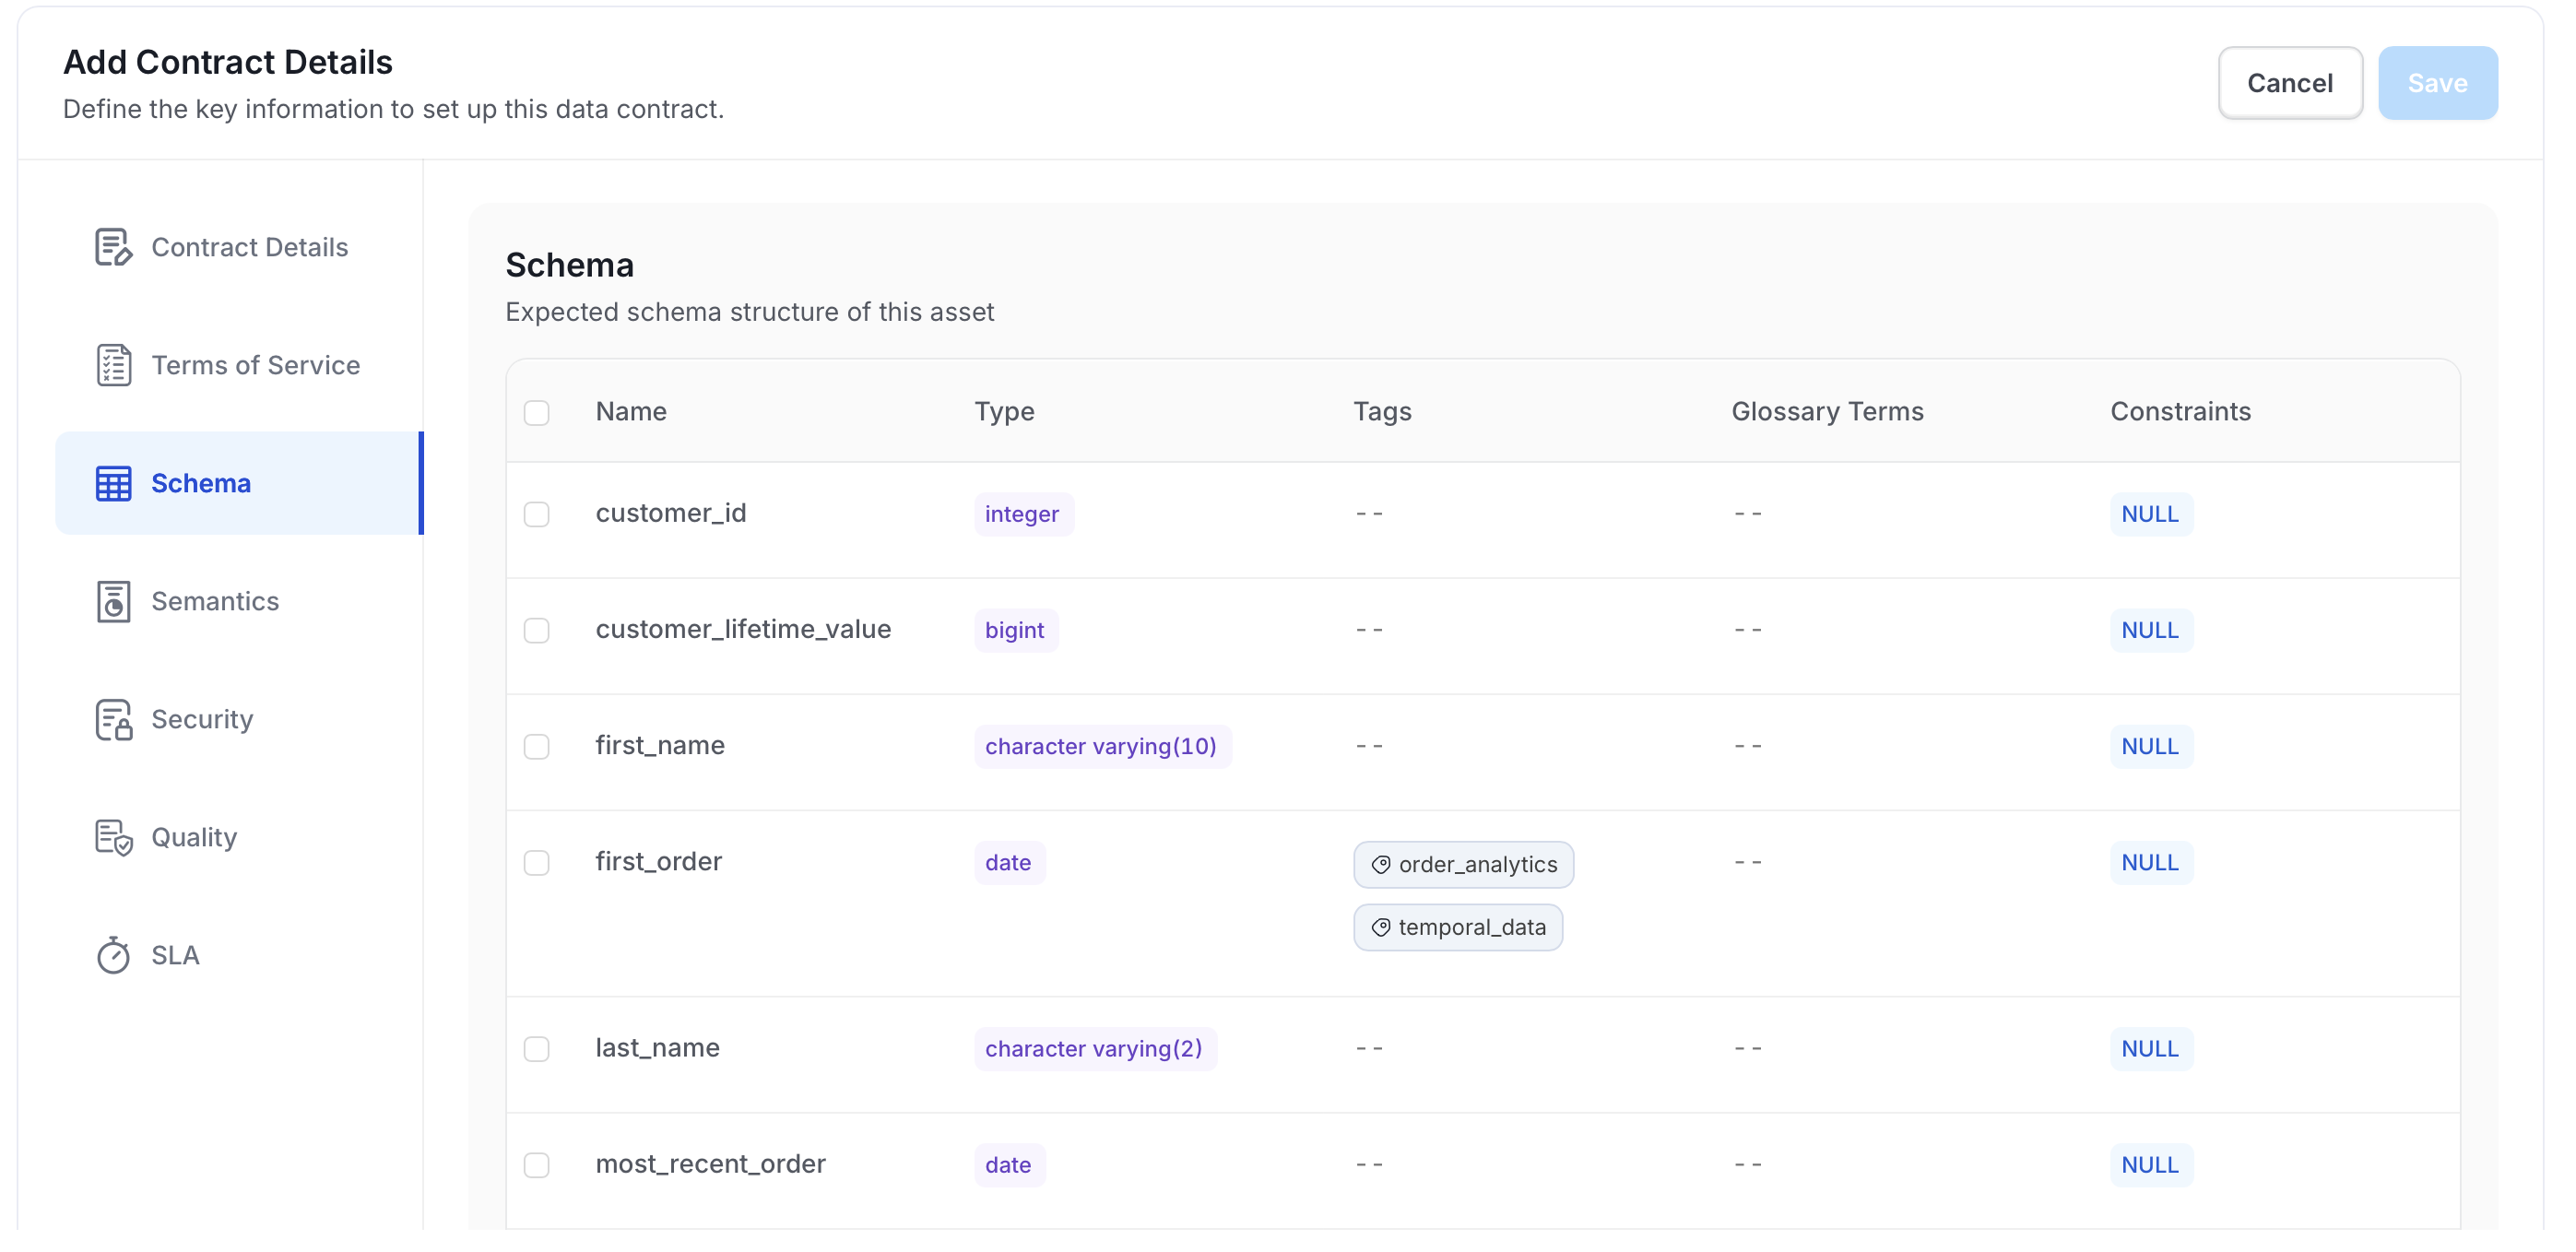Click the Schema table grid icon
This screenshot has width=2576, height=1252.
pos(113,483)
